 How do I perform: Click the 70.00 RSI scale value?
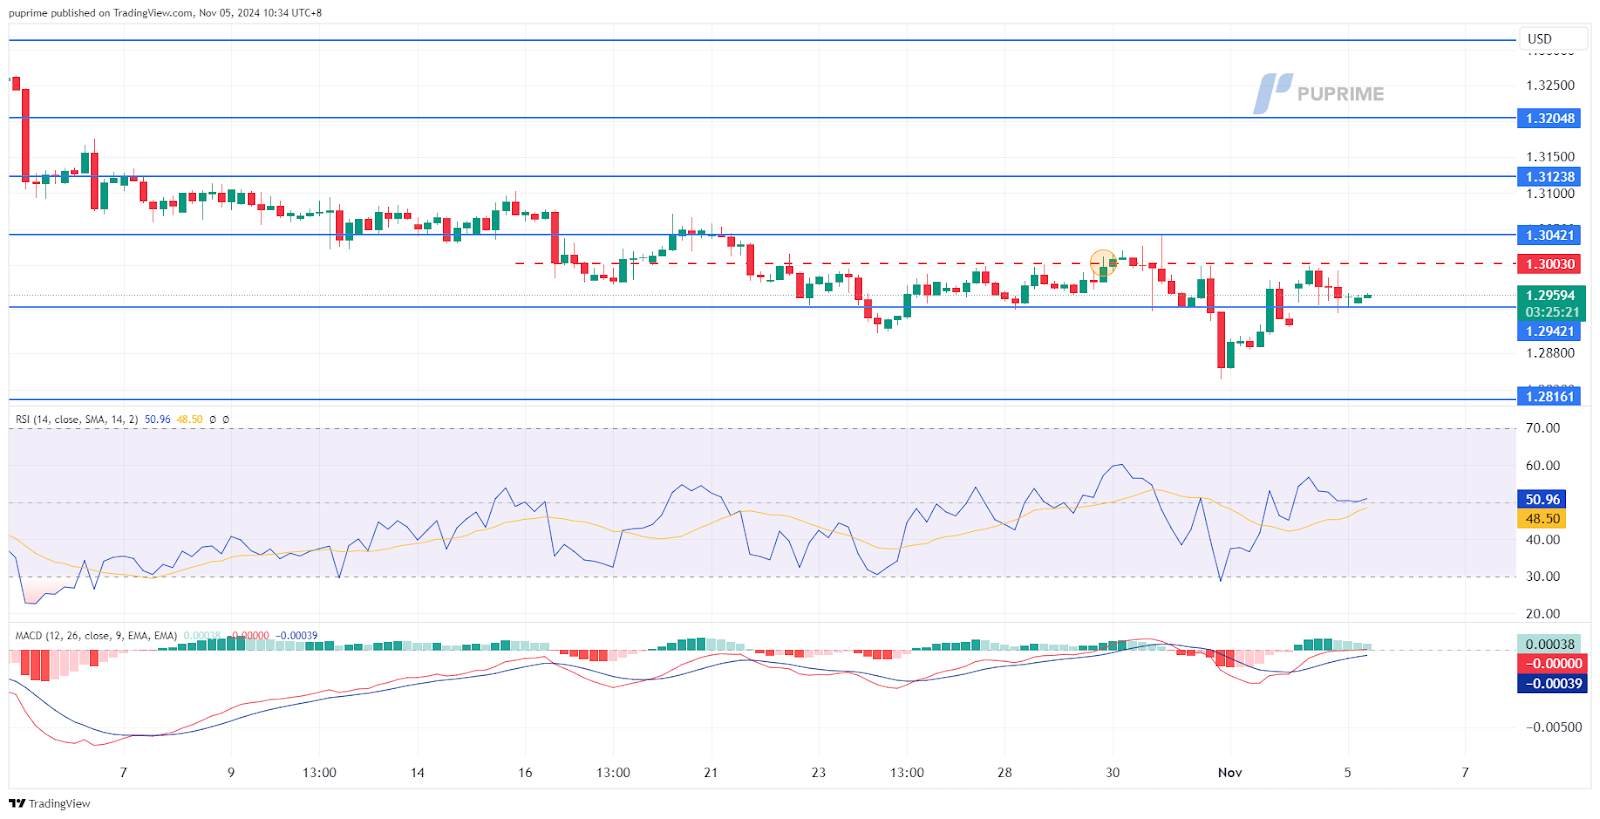tap(1542, 428)
